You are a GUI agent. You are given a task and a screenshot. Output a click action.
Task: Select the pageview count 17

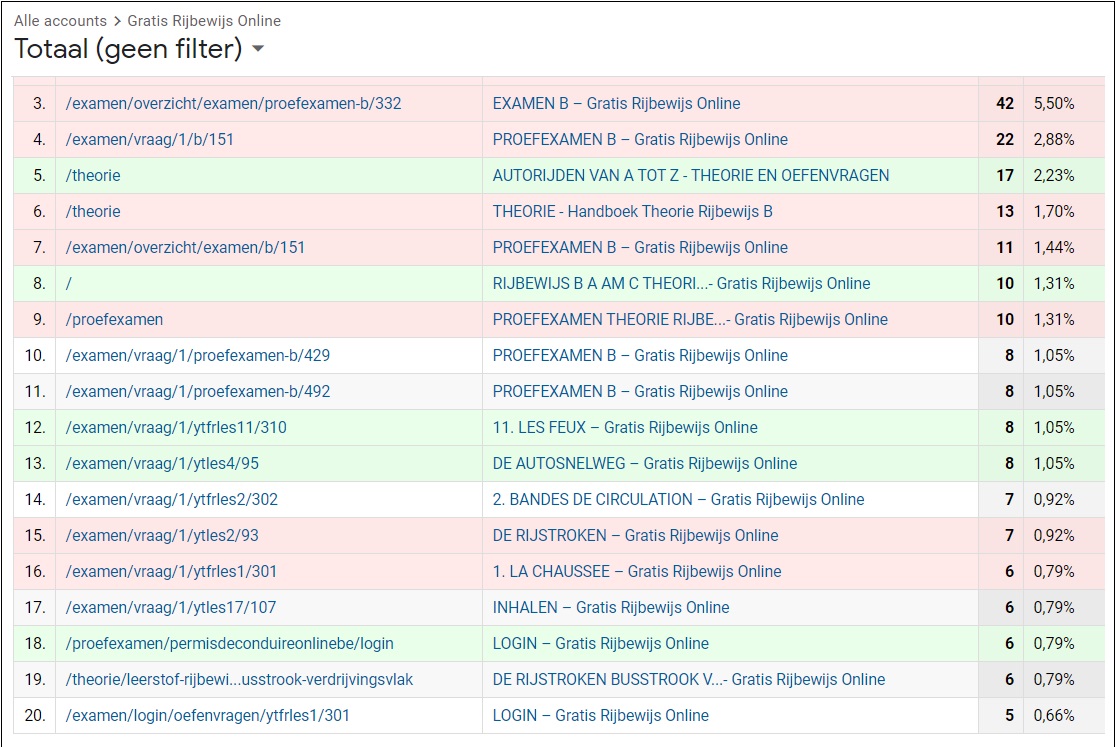pyautogui.click(x=1005, y=176)
